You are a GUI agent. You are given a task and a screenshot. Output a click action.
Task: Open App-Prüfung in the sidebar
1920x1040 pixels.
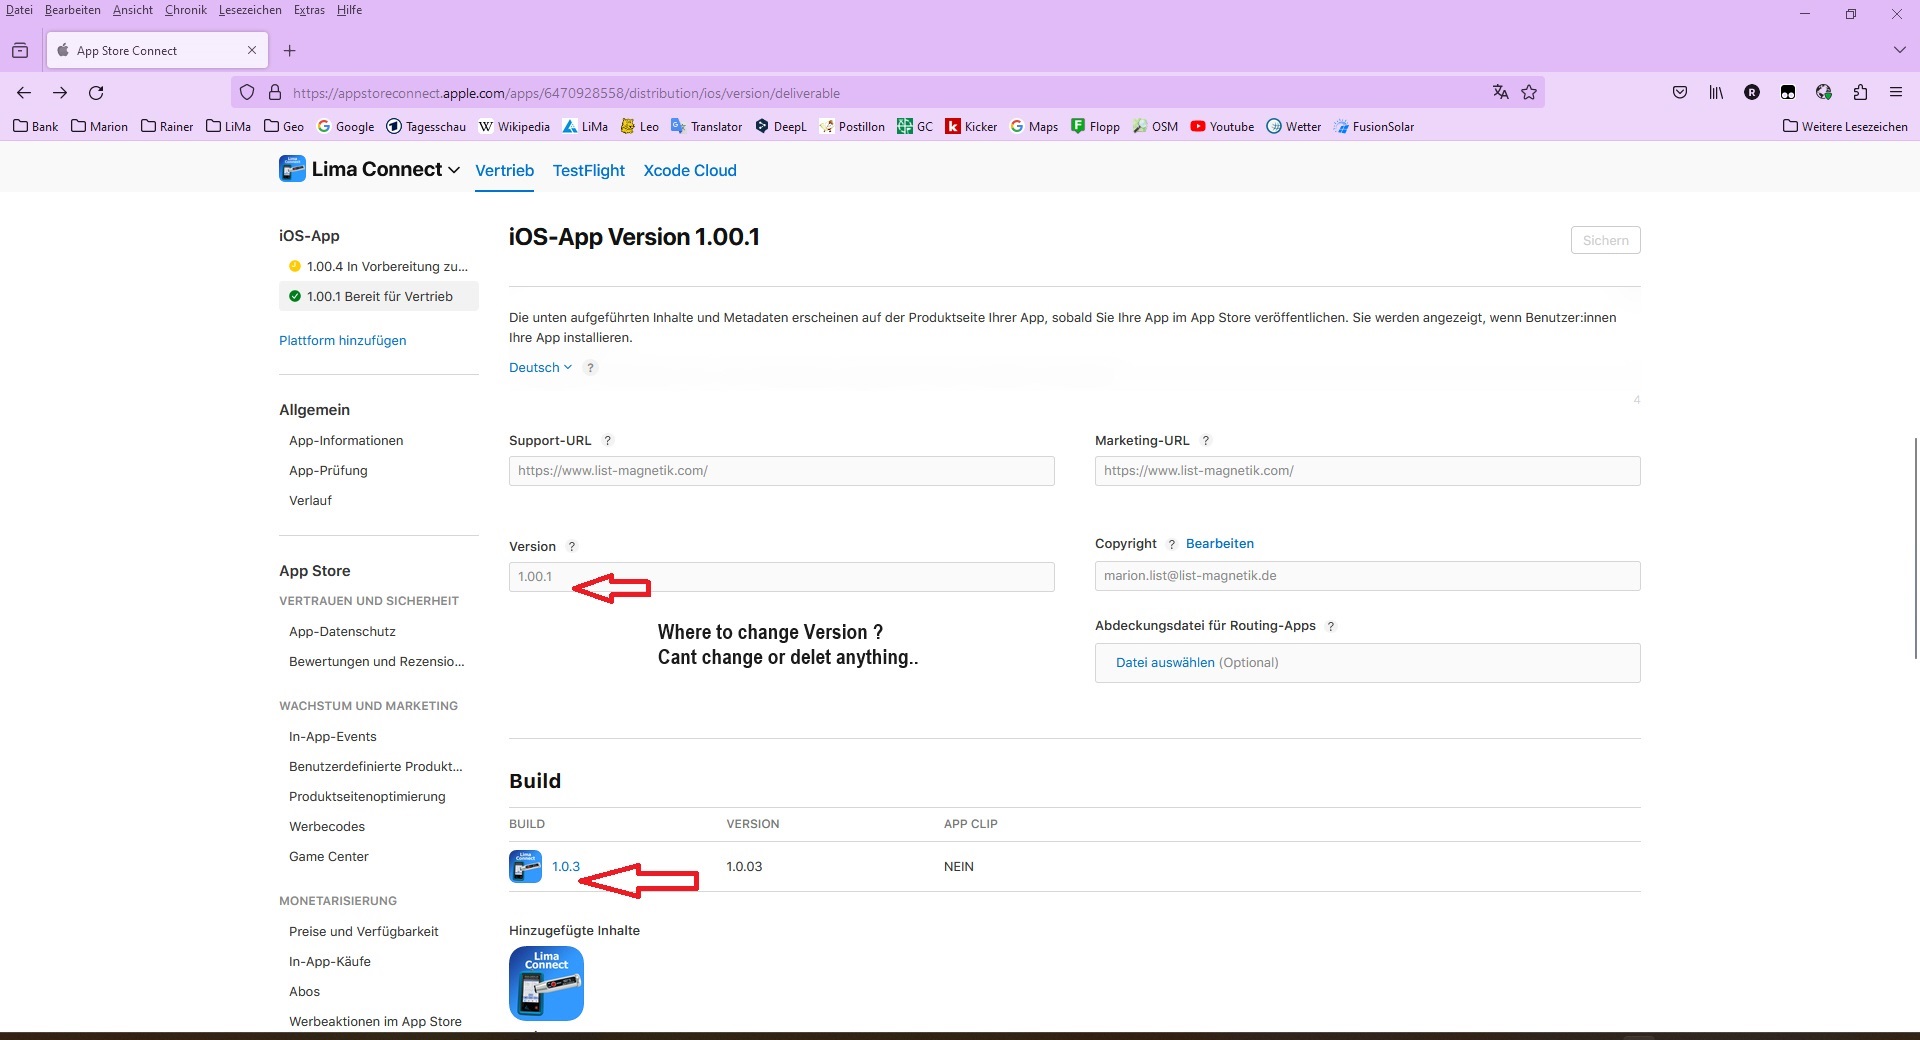[x=328, y=471]
